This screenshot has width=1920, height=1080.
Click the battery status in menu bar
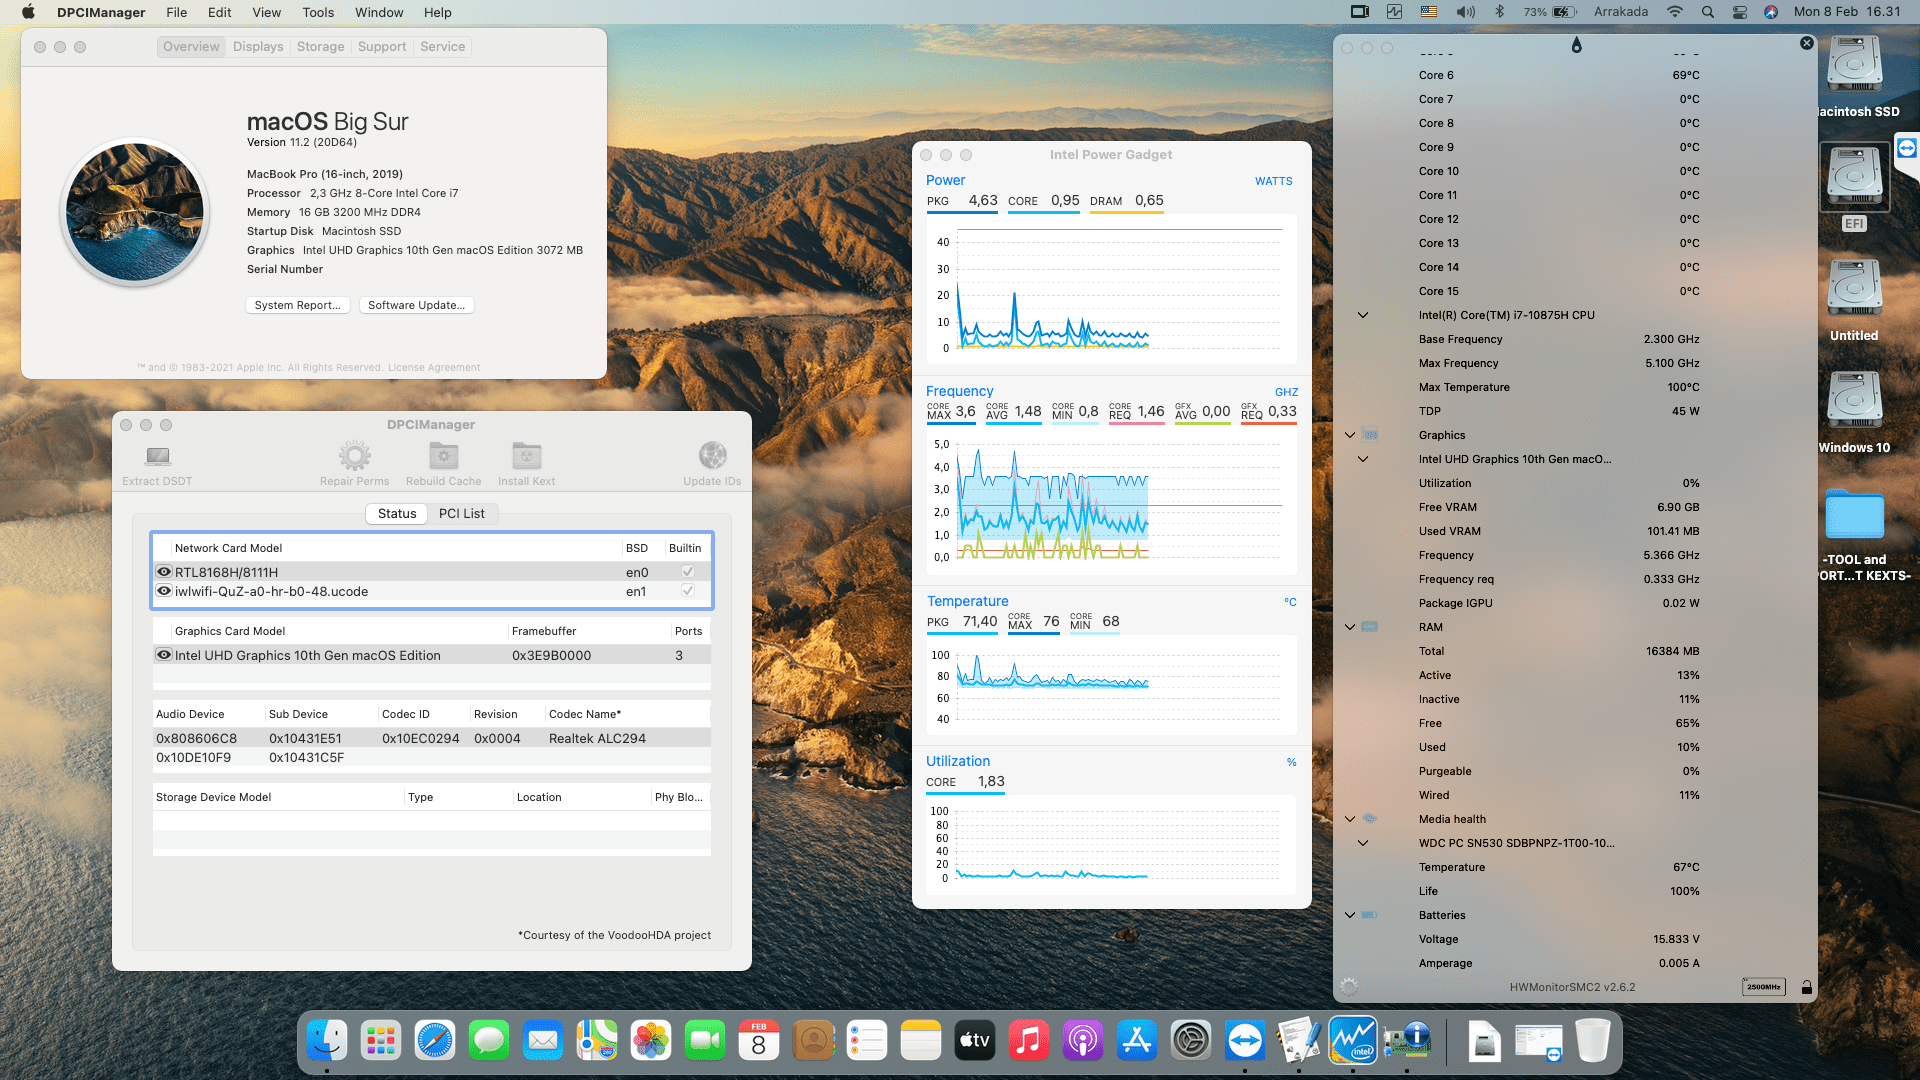click(1551, 12)
